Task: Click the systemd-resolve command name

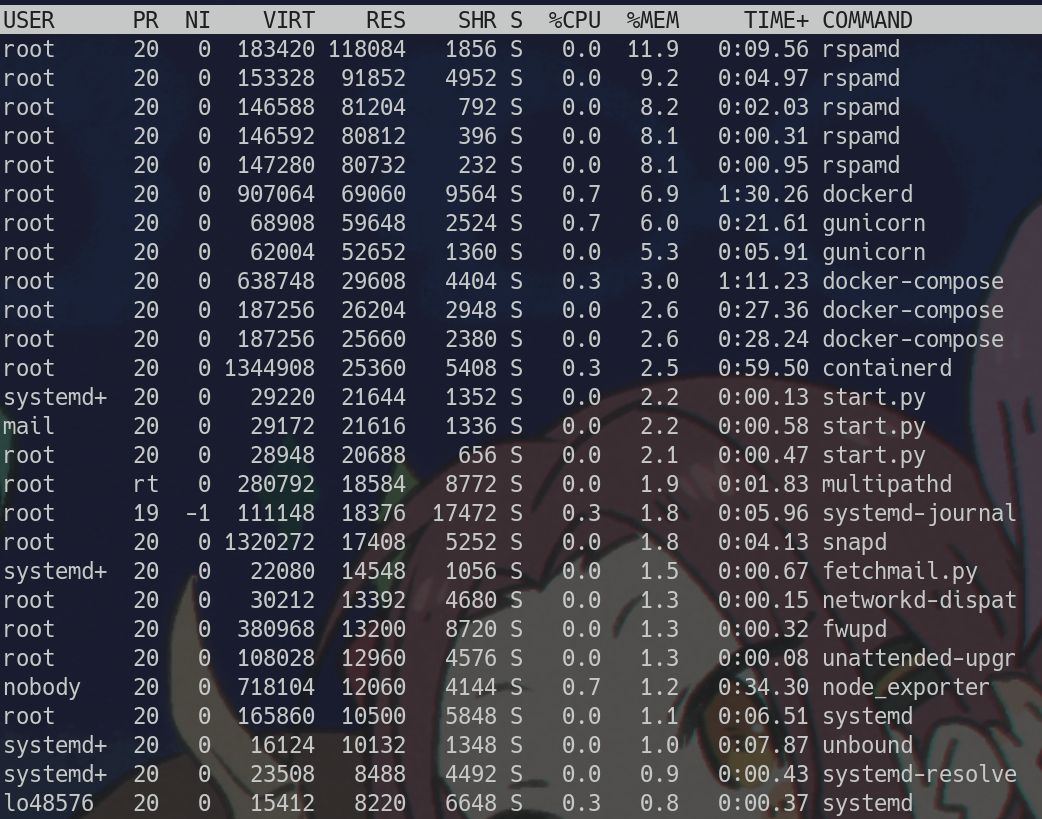Action: [x=920, y=774]
